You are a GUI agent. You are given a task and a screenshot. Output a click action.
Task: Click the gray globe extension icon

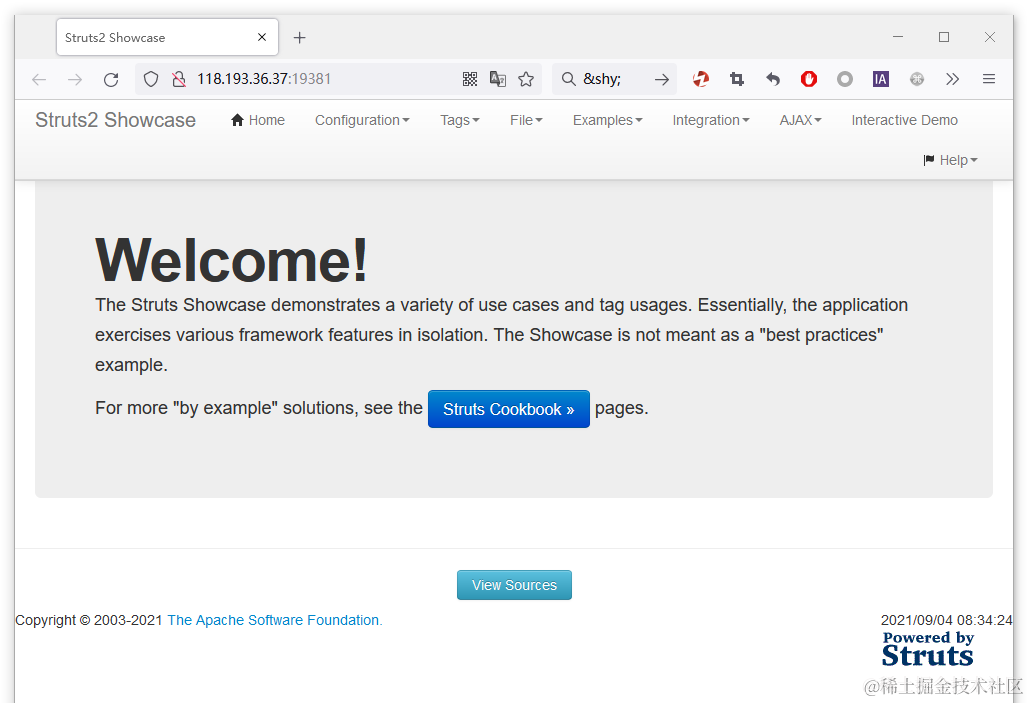(x=917, y=79)
